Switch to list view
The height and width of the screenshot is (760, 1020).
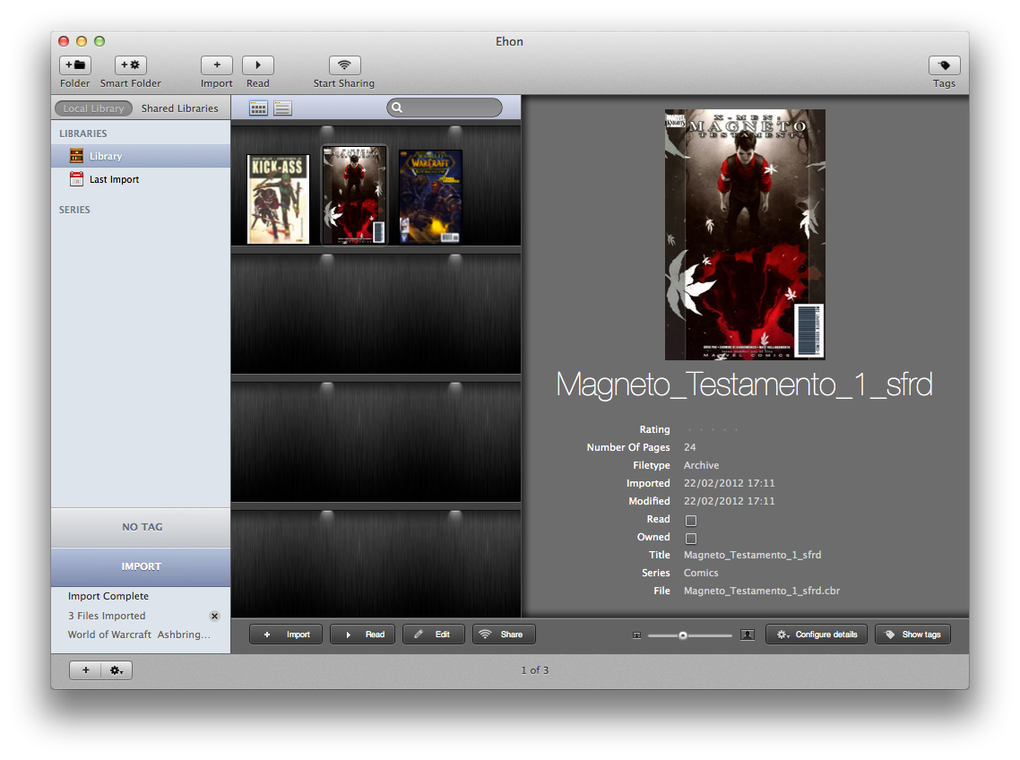tap(282, 108)
